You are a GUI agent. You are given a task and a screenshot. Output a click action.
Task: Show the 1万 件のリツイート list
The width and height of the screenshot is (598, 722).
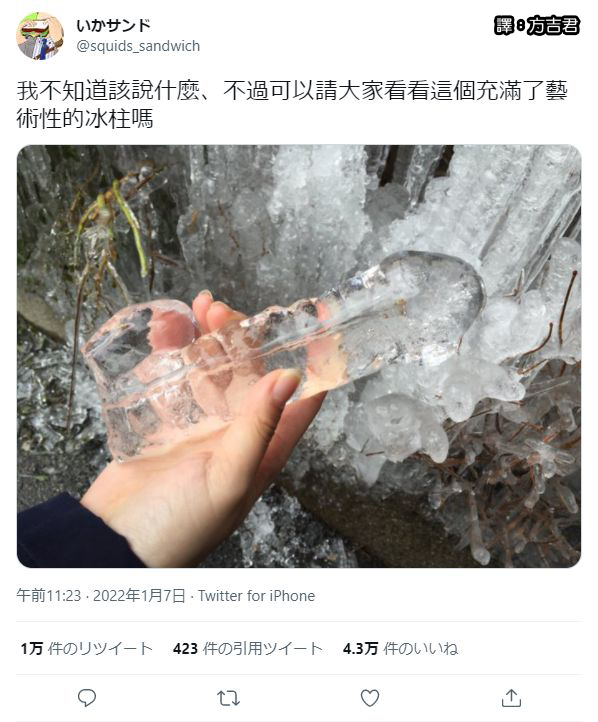click(x=87, y=649)
